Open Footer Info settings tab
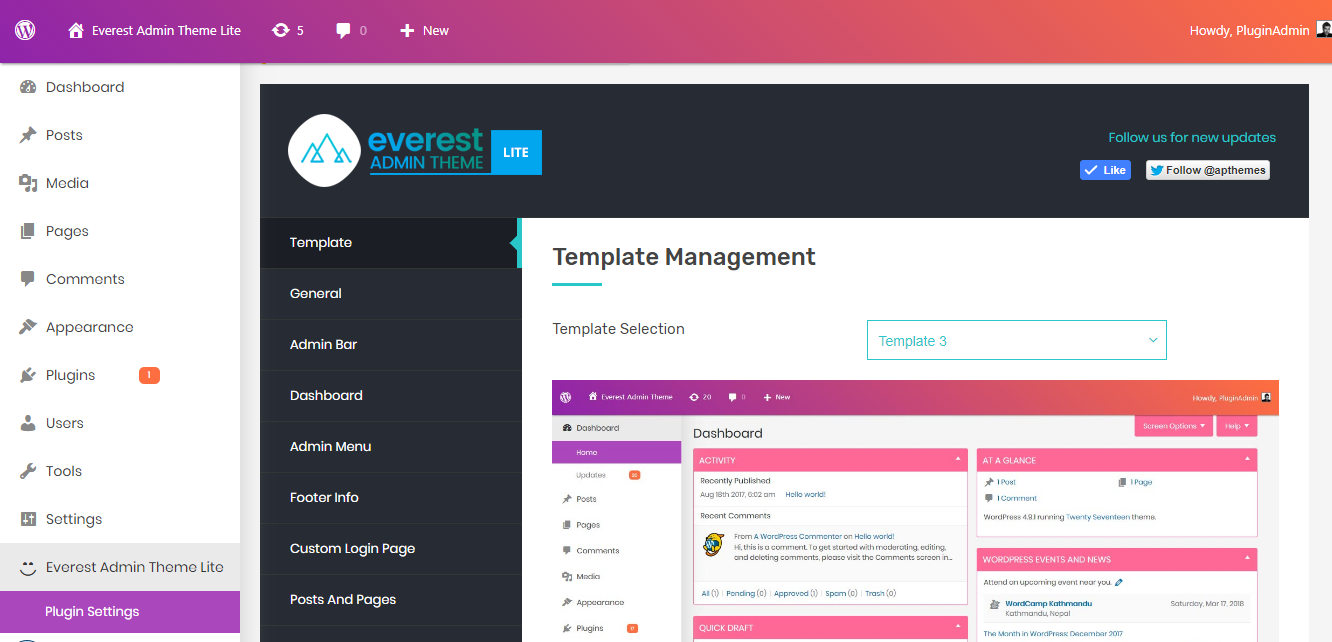The image size is (1332, 642). tap(390, 498)
